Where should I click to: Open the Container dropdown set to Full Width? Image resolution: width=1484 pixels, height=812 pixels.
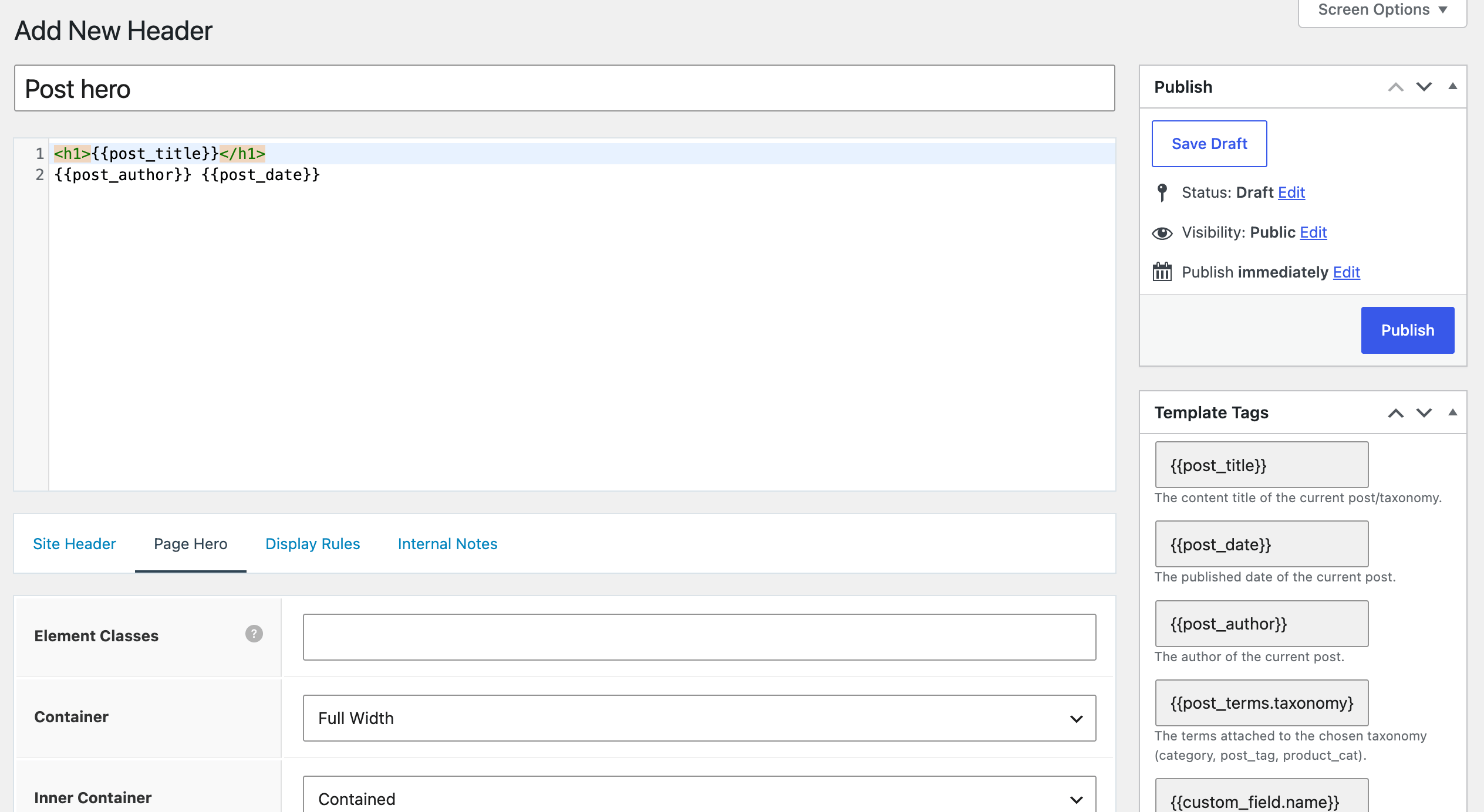(699, 718)
